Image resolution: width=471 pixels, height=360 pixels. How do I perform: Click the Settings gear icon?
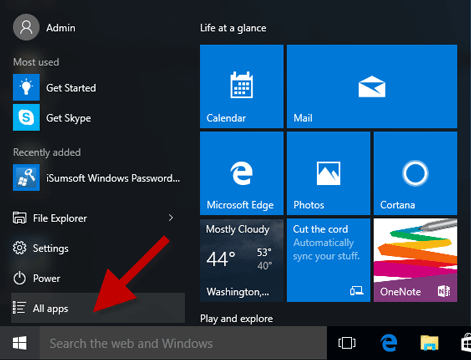pyautogui.click(x=19, y=248)
